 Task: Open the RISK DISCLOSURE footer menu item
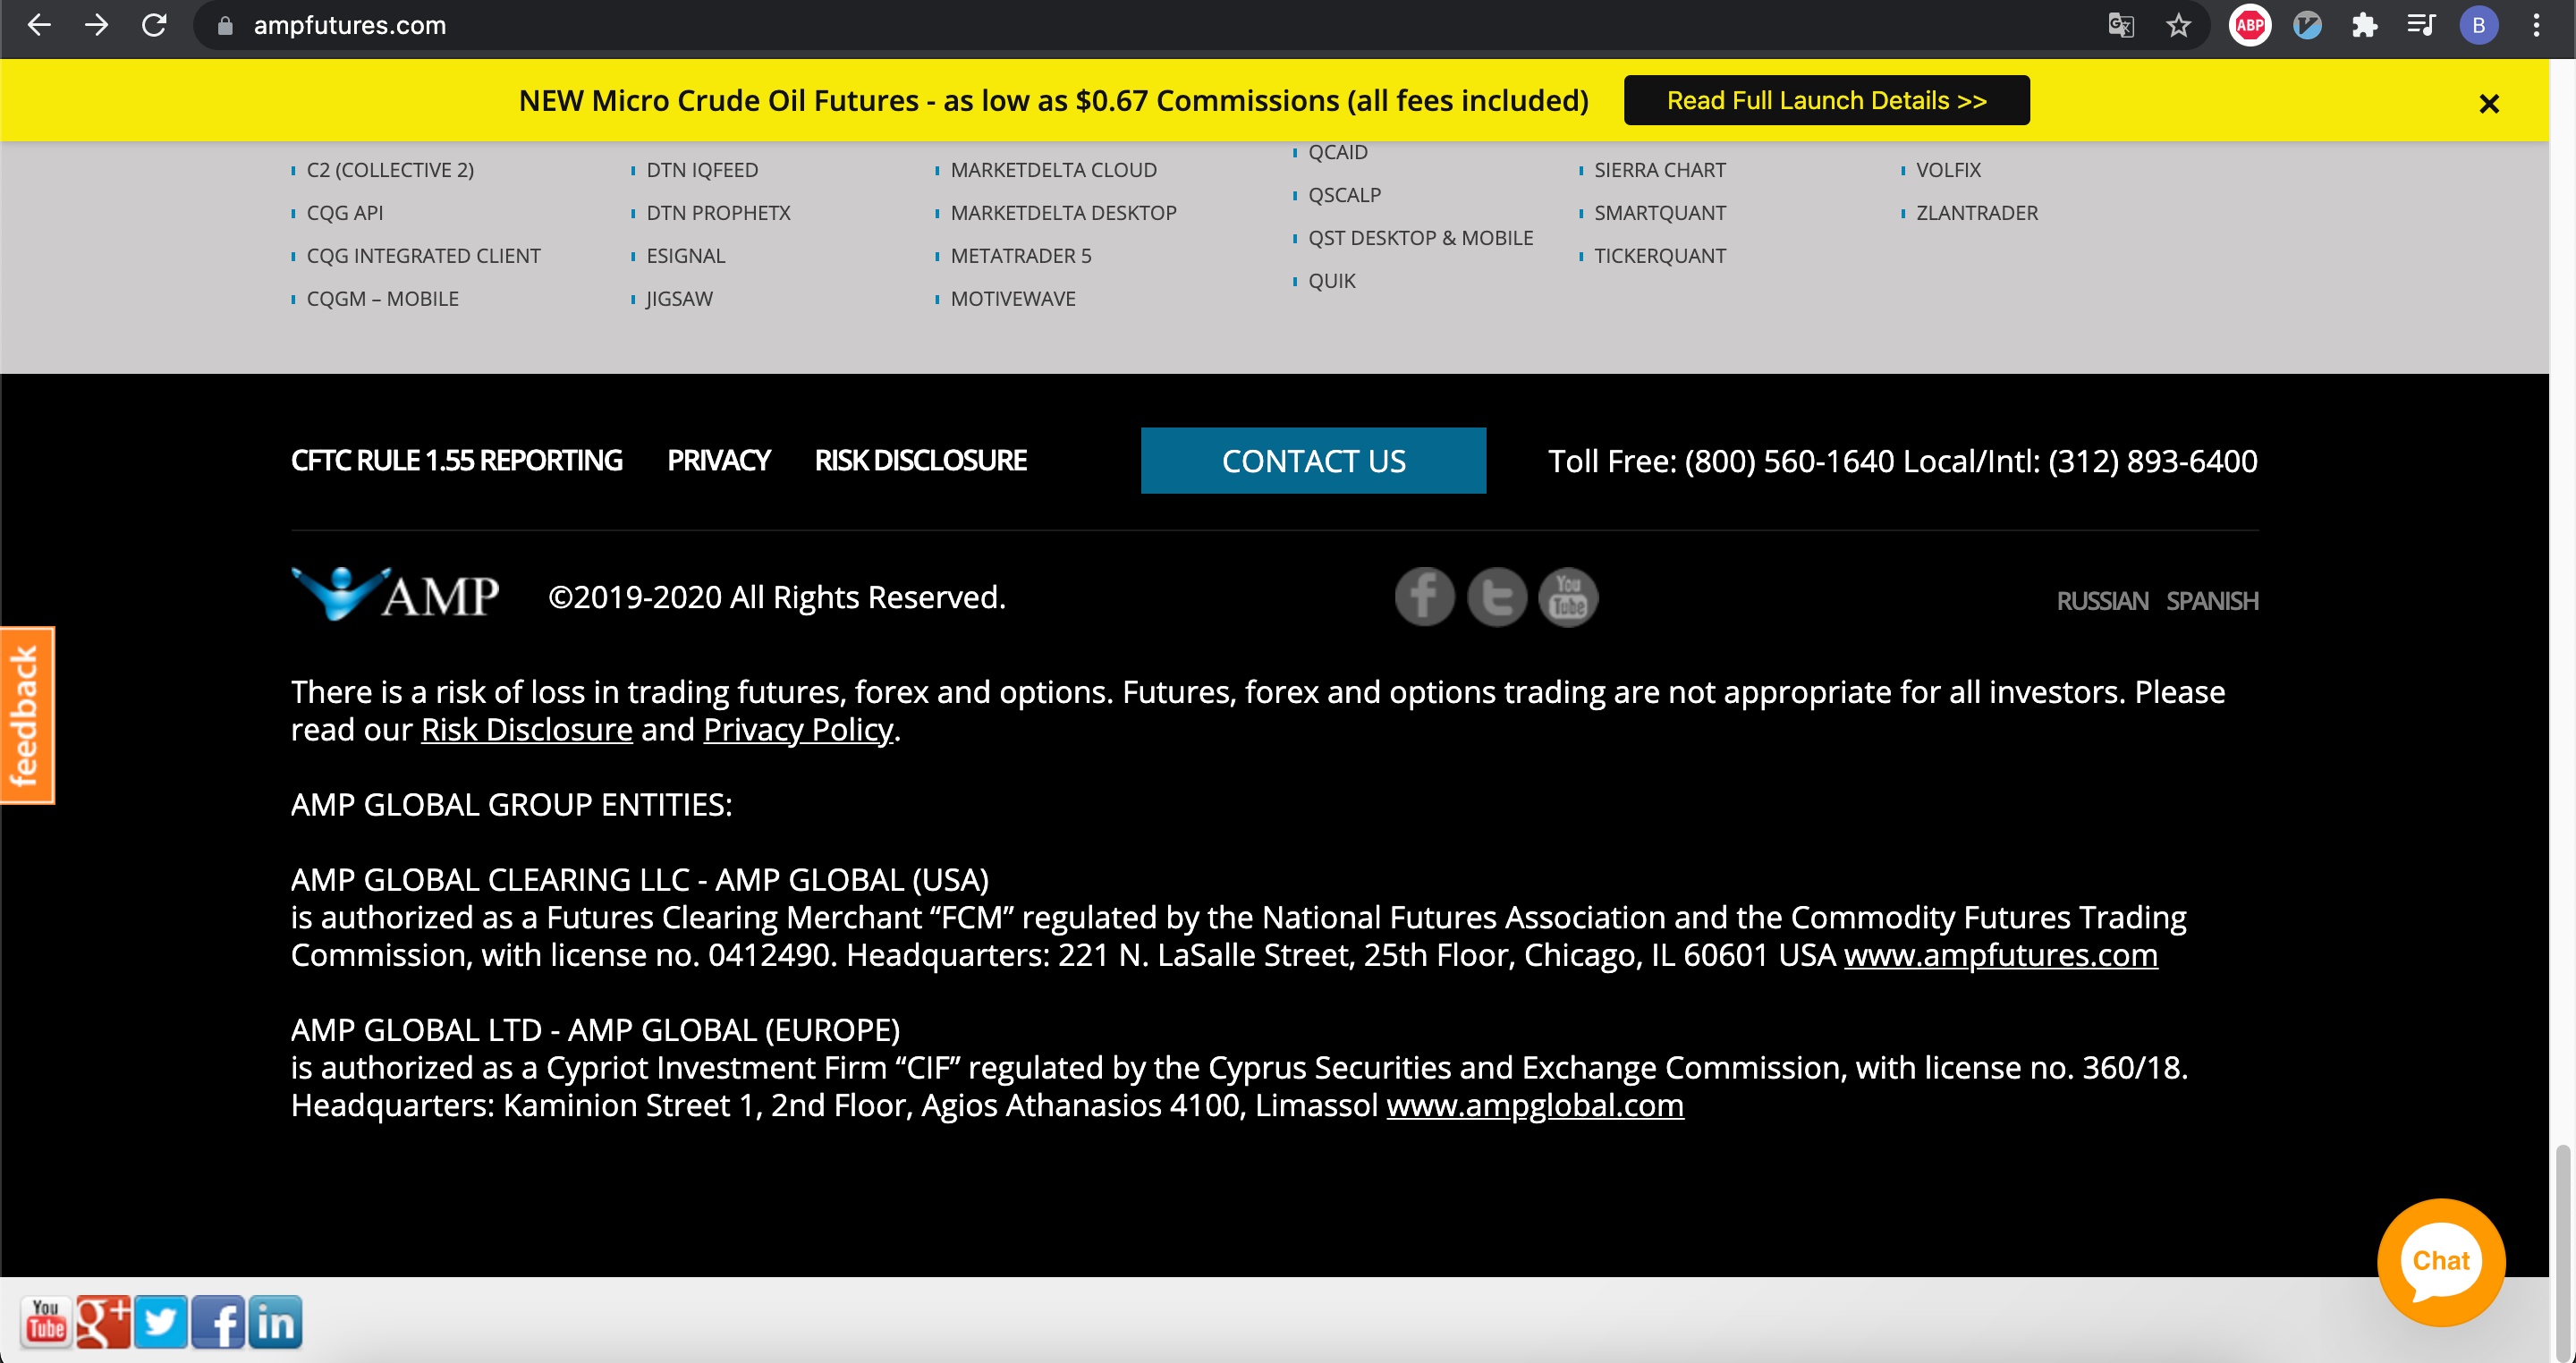pos(920,460)
